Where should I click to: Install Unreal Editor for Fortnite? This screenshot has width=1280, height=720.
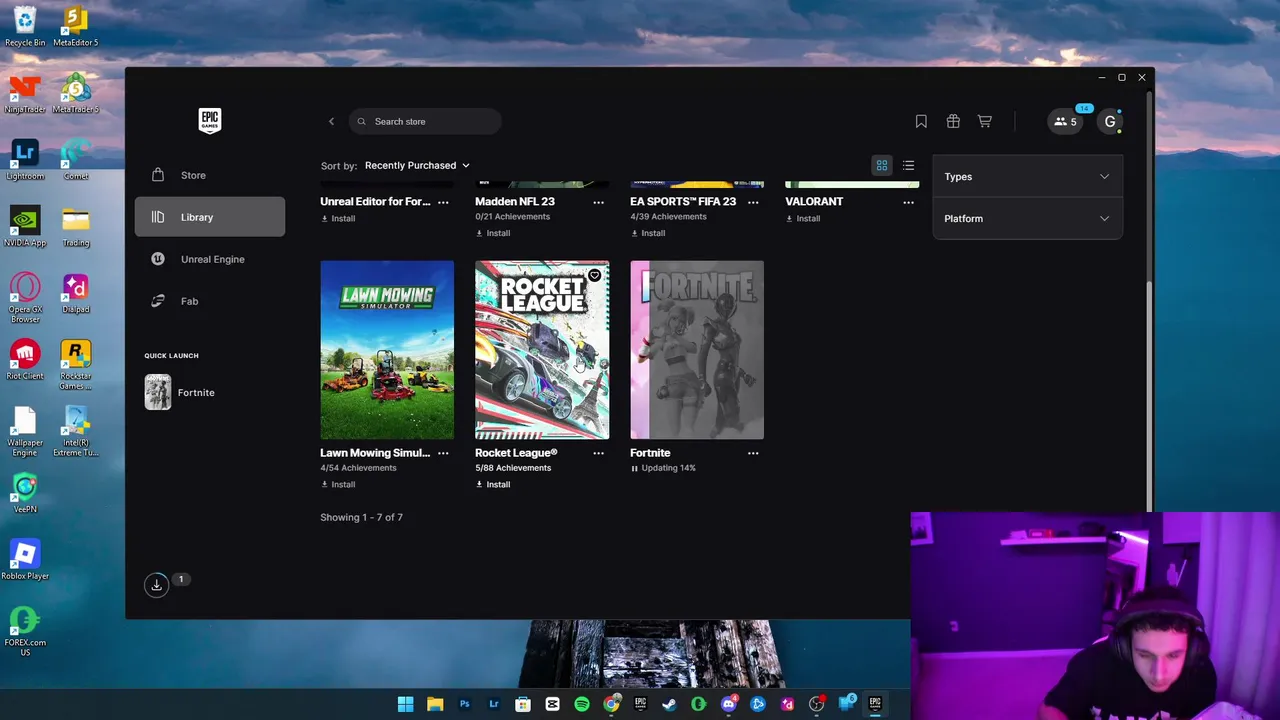click(x=338, y=218)
